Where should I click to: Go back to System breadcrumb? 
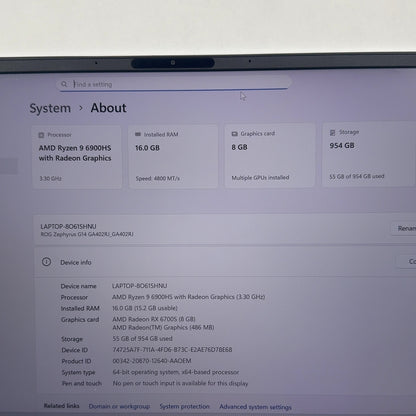50,108
